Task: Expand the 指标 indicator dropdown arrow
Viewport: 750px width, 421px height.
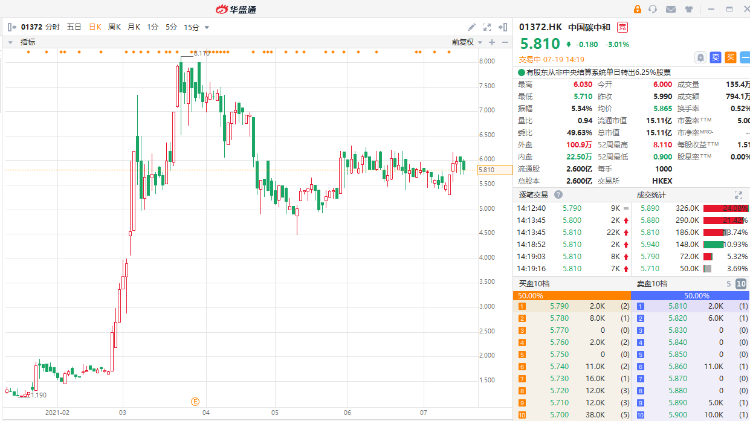Action: pyautogui.click(x=10, y=43)
